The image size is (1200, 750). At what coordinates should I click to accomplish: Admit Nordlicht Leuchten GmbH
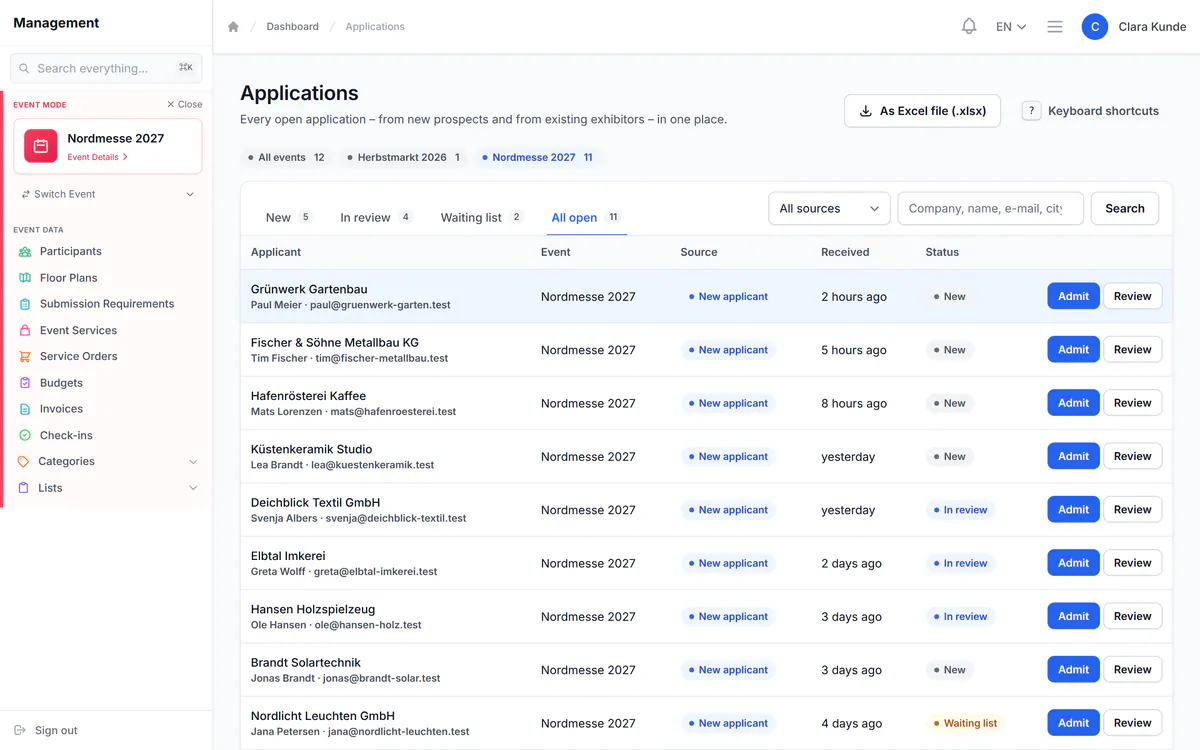(1073, 723)
